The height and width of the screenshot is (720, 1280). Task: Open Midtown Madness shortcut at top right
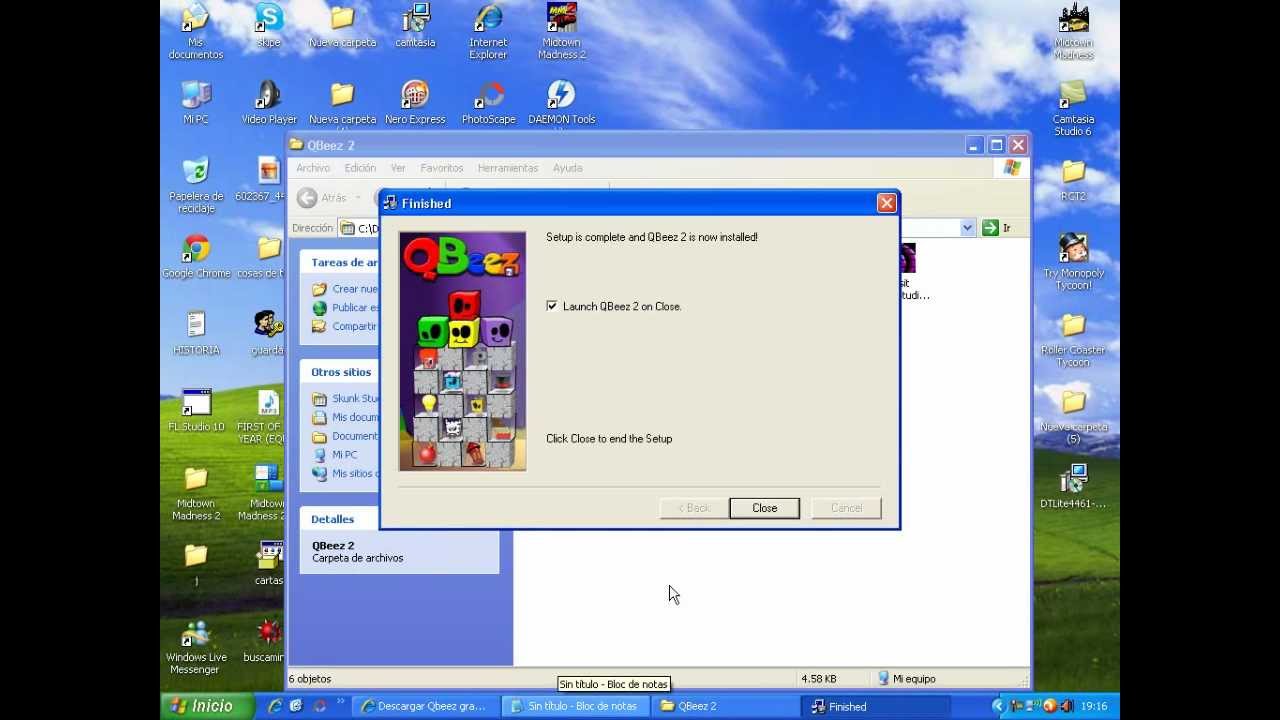1073,31
